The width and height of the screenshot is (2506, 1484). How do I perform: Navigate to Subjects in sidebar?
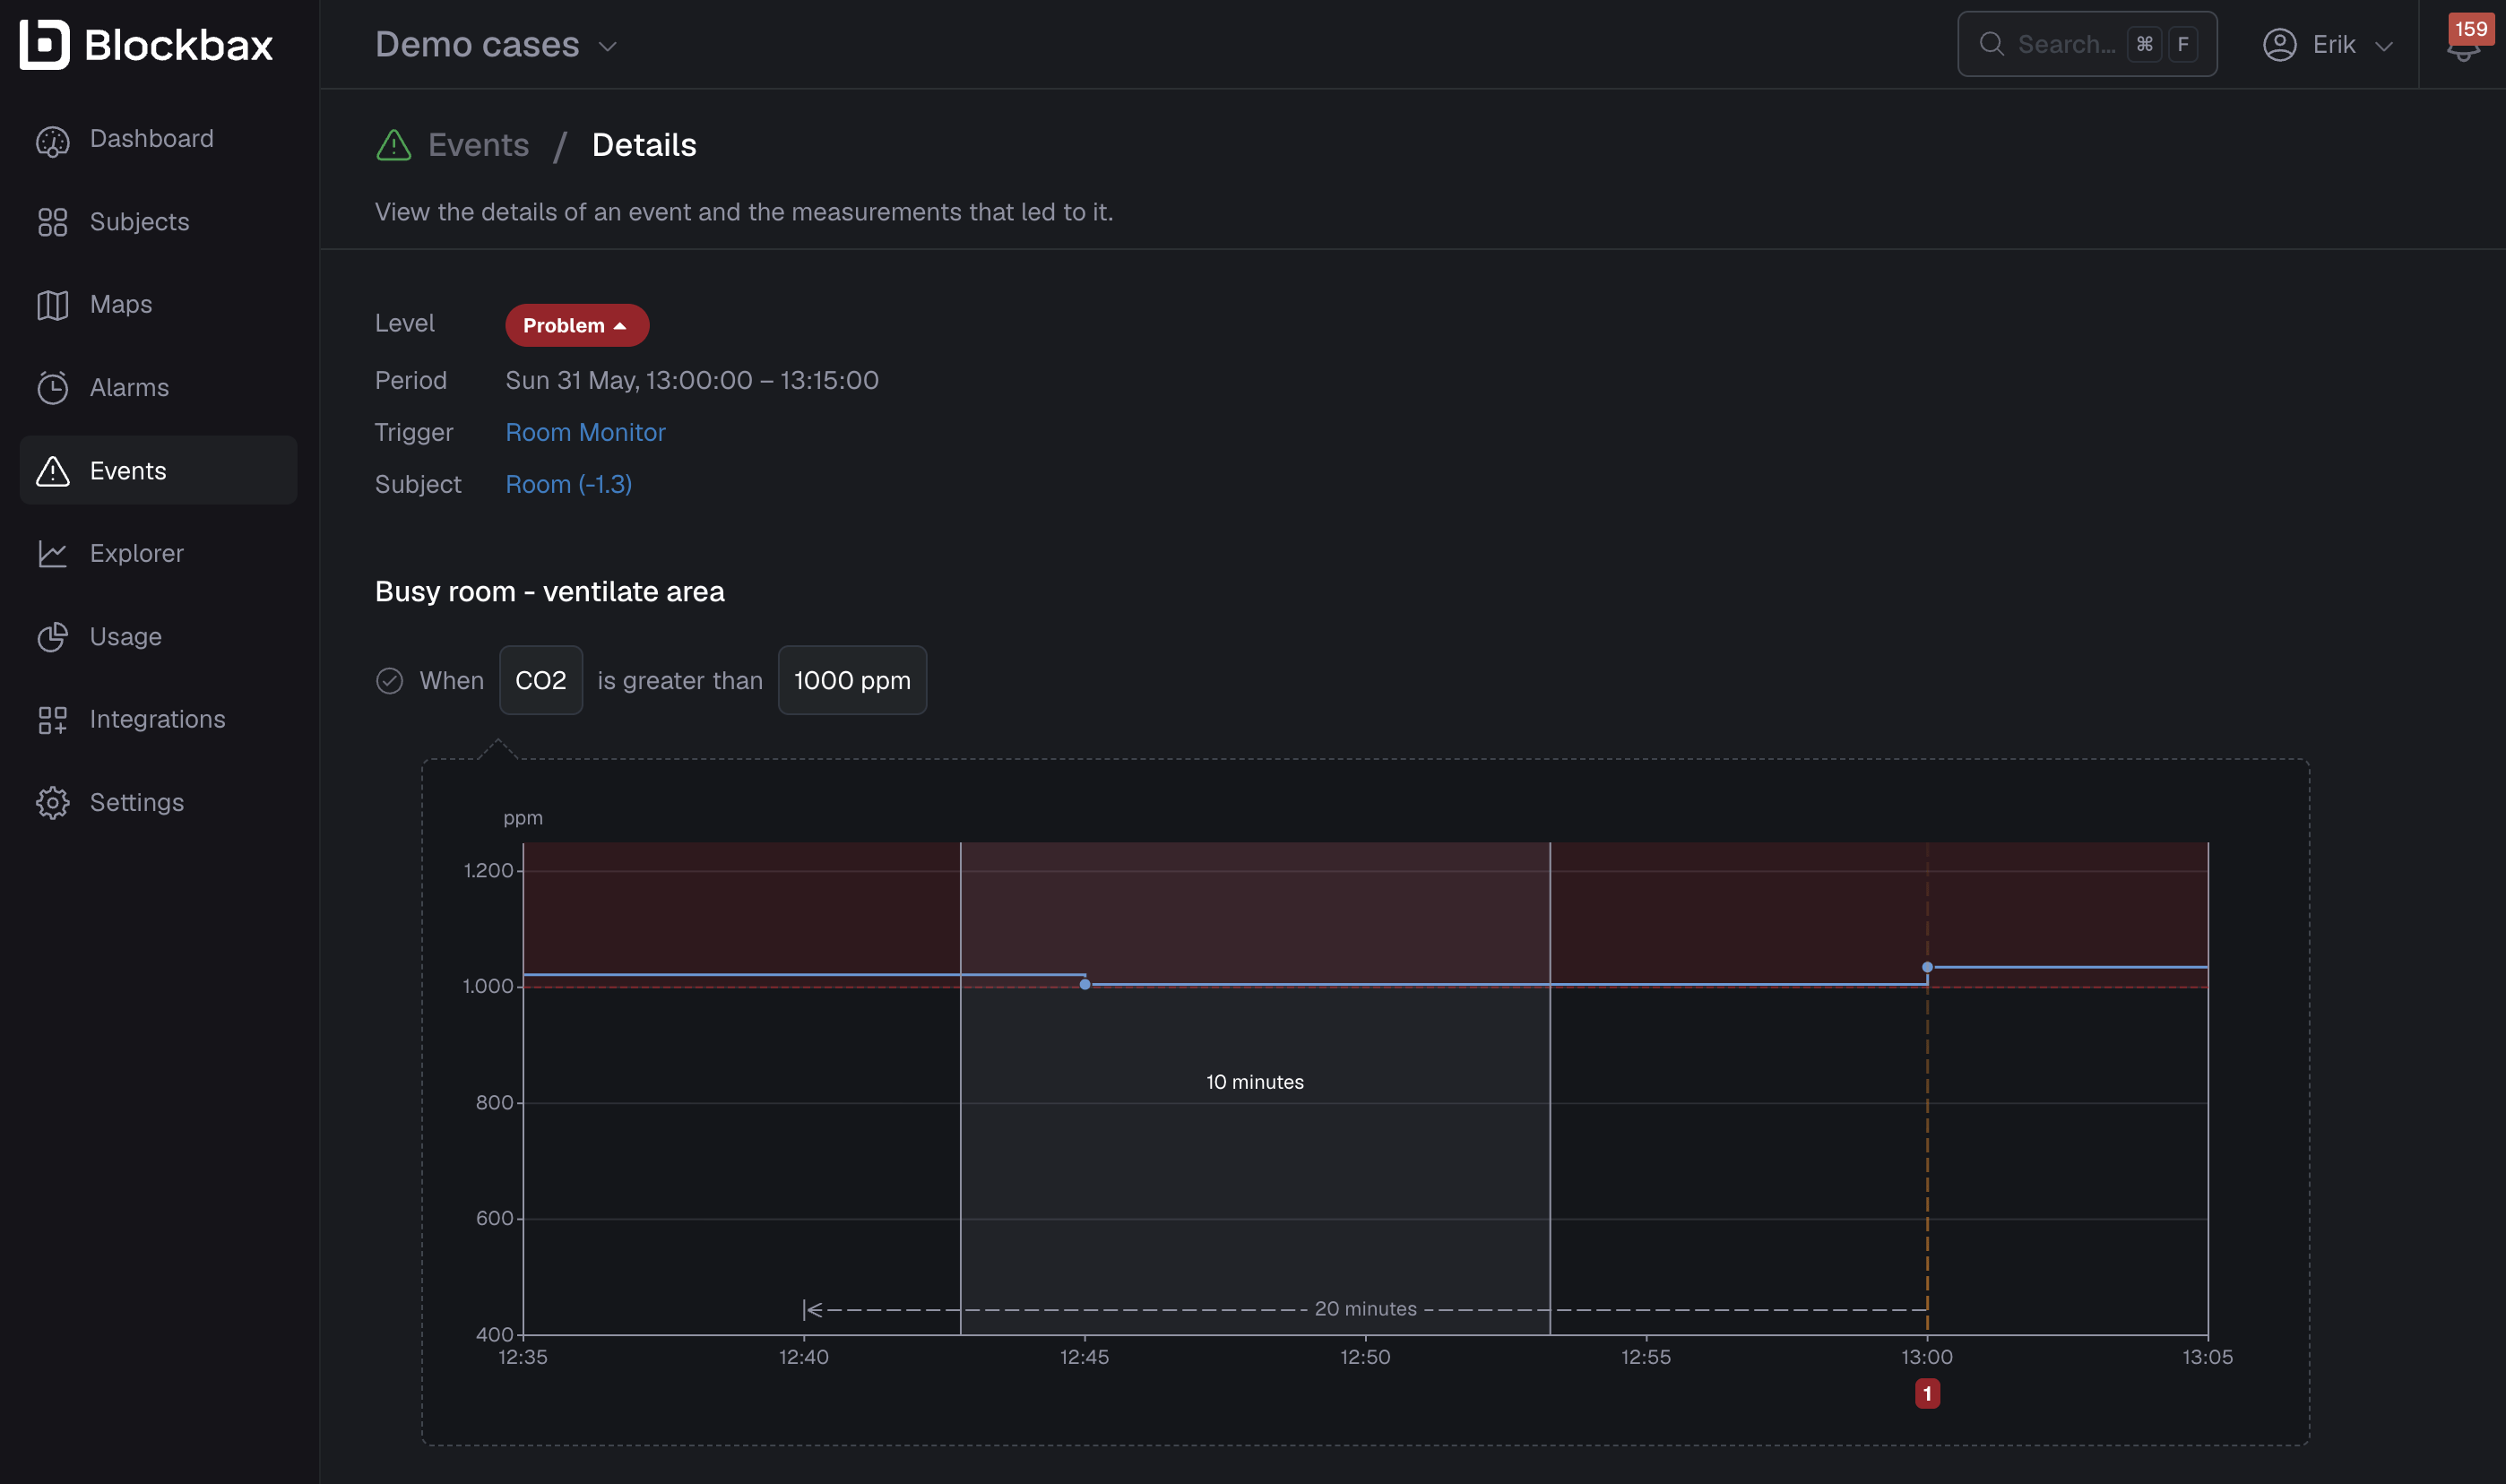pyautogui.click(x=140, y=222)
